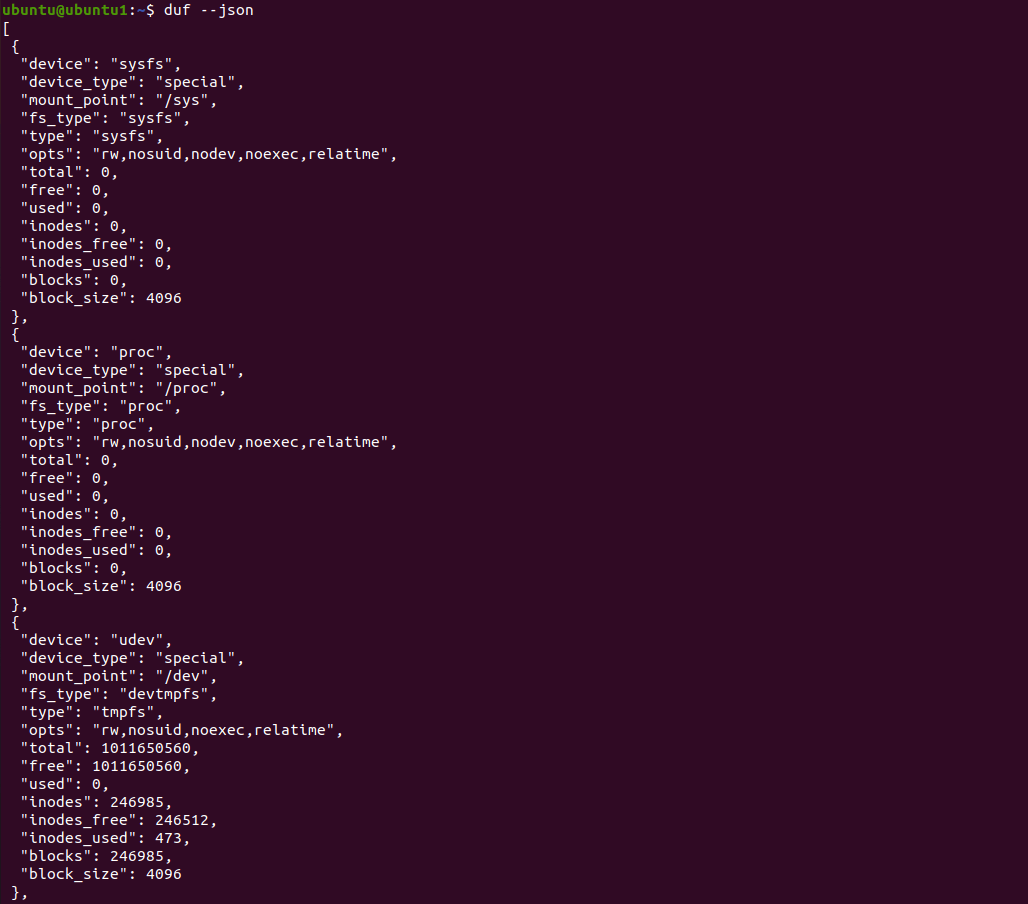
Task: Click first "rw,nosuid,nodev,noexec,relatime" opts string
Action: pos(240,154)
